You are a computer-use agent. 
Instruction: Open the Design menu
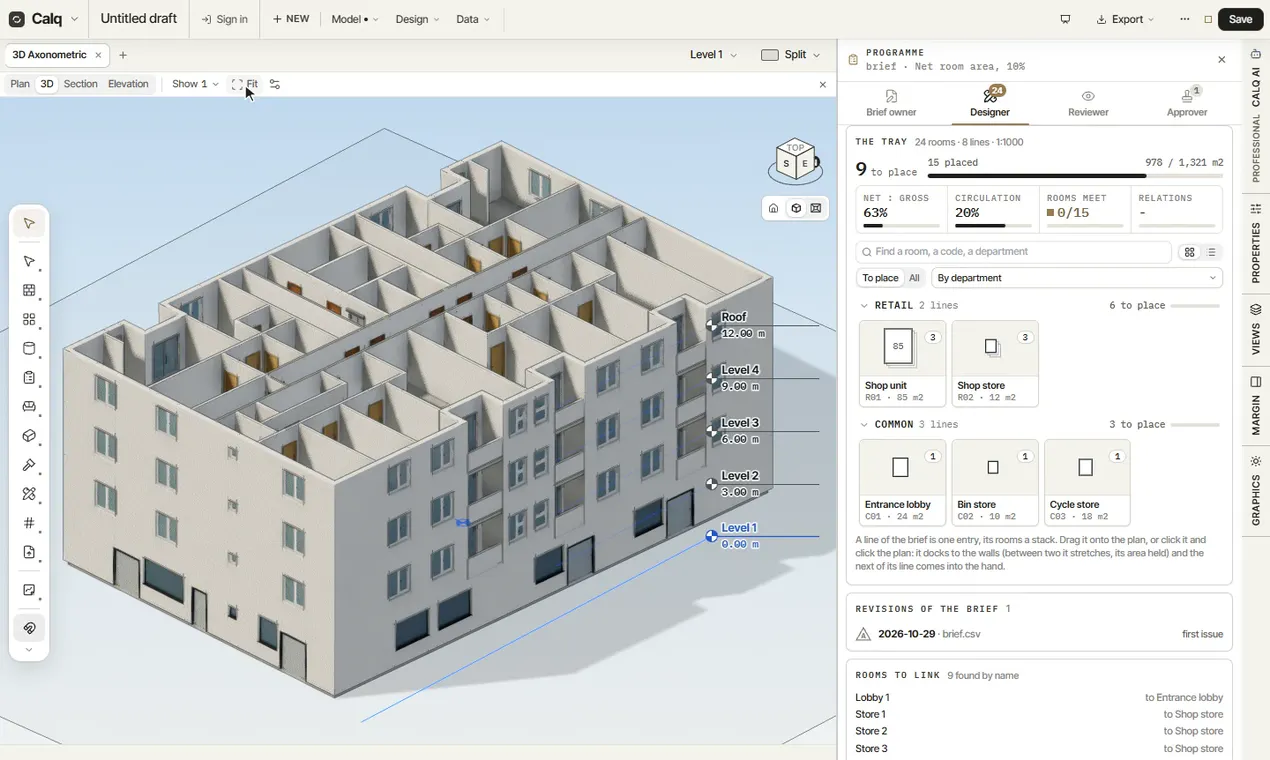coord(418,19)
